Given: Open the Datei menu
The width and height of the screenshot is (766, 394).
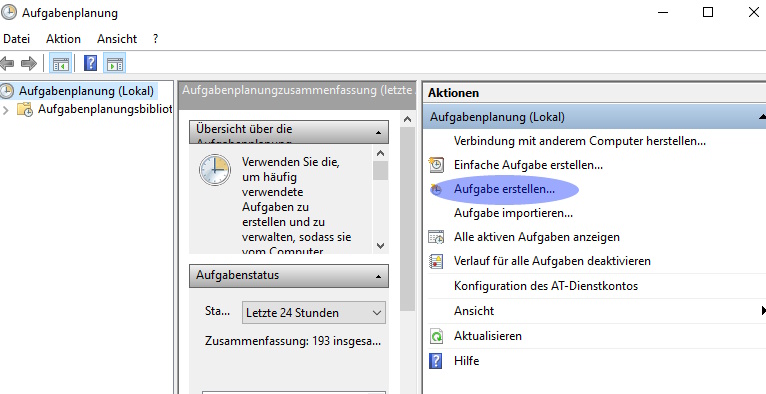Looking at the screenshot, I should (16, 39).
